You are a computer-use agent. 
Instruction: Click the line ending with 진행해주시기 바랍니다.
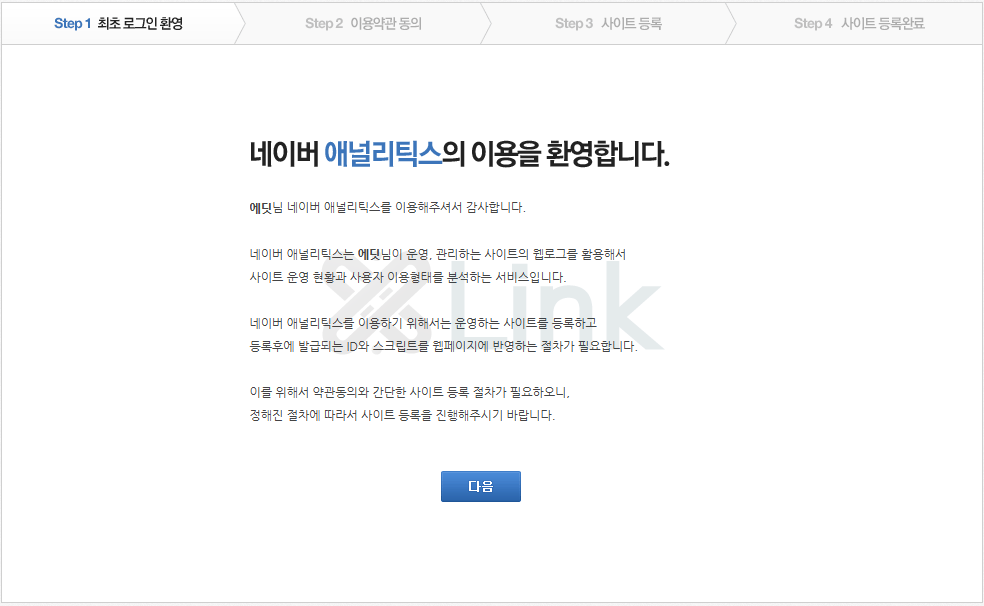point(402,415)
